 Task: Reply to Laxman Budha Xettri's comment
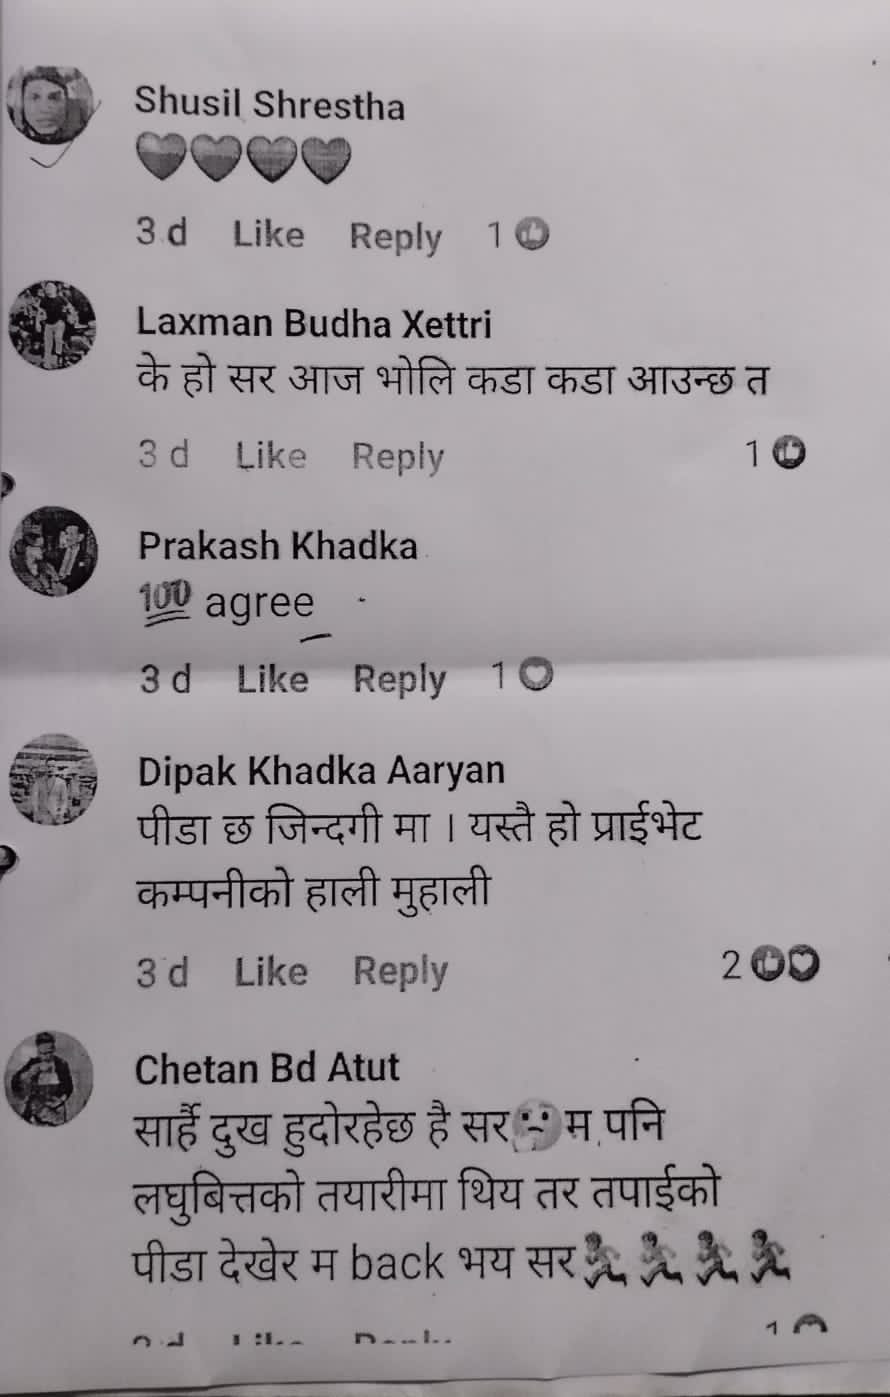(x=398, y=458)
